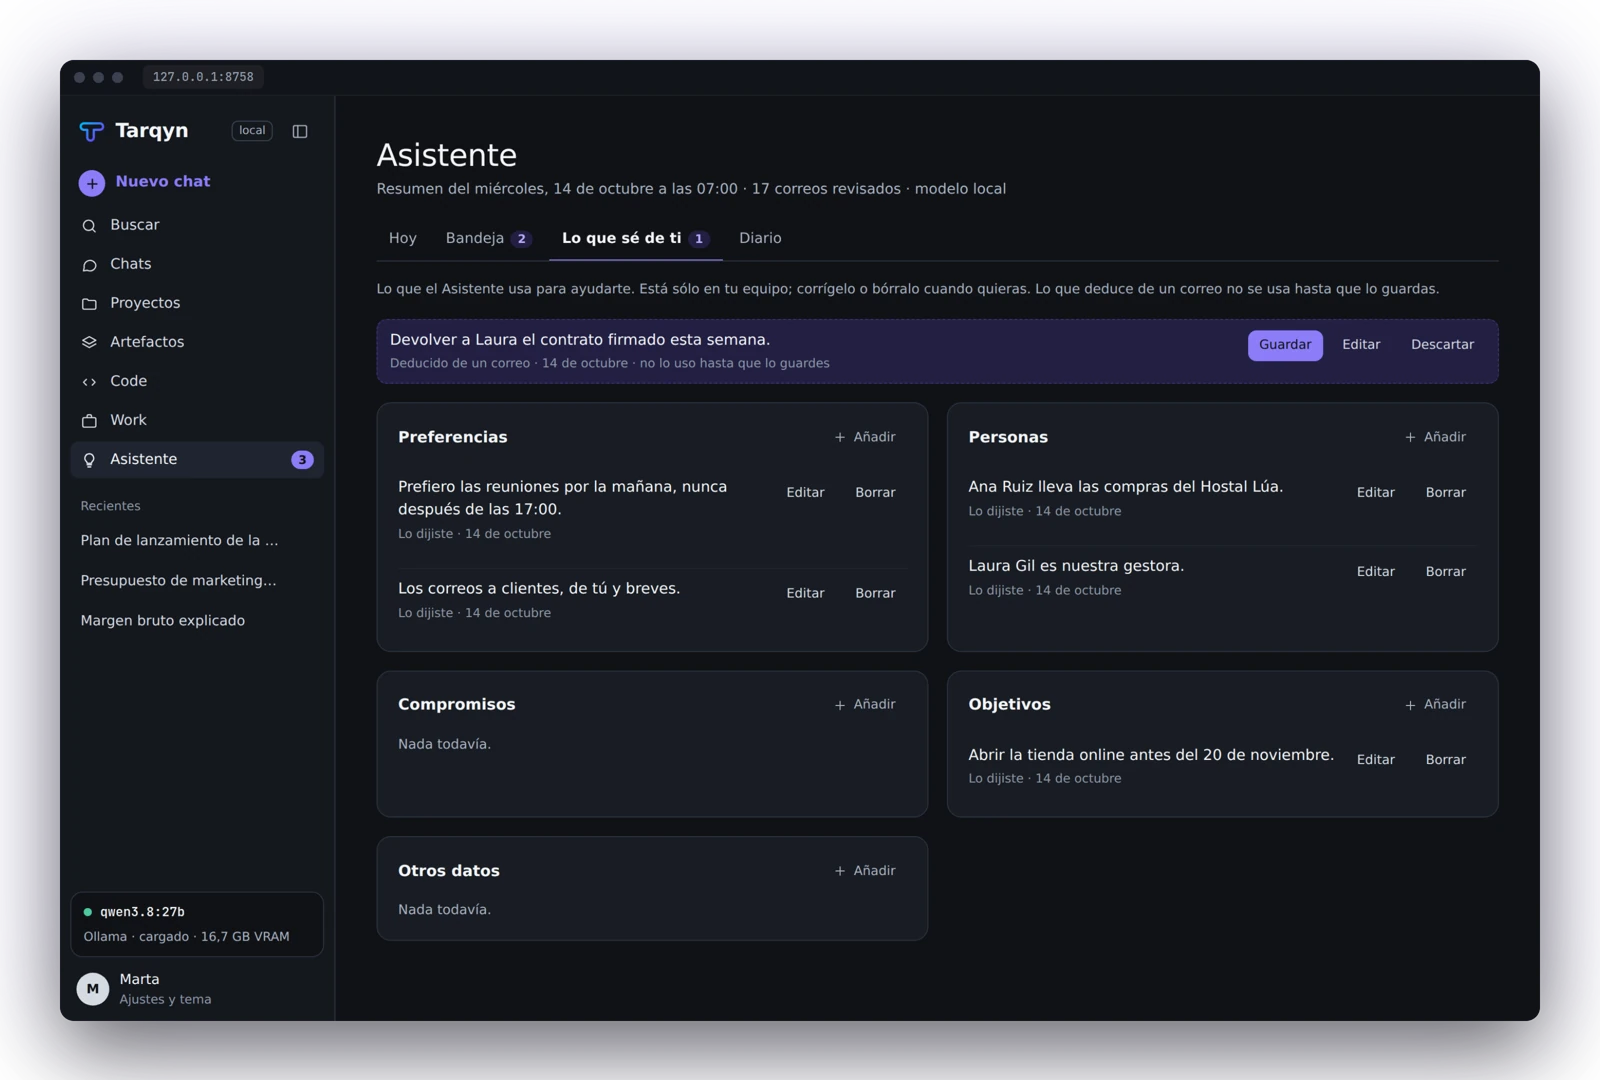
Task: Delete the Ana Ruiz entry
Action: (x=1445, y=493)
